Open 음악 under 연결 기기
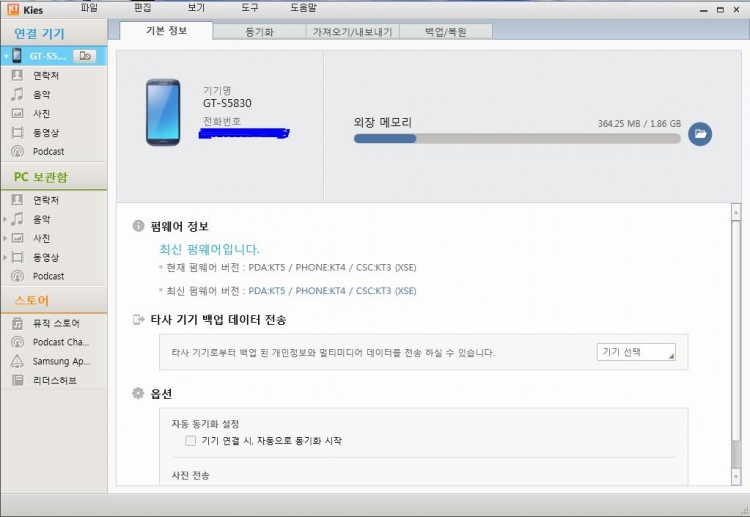The image size is (750, 517). pyautogui.click(x=42, y=95)
